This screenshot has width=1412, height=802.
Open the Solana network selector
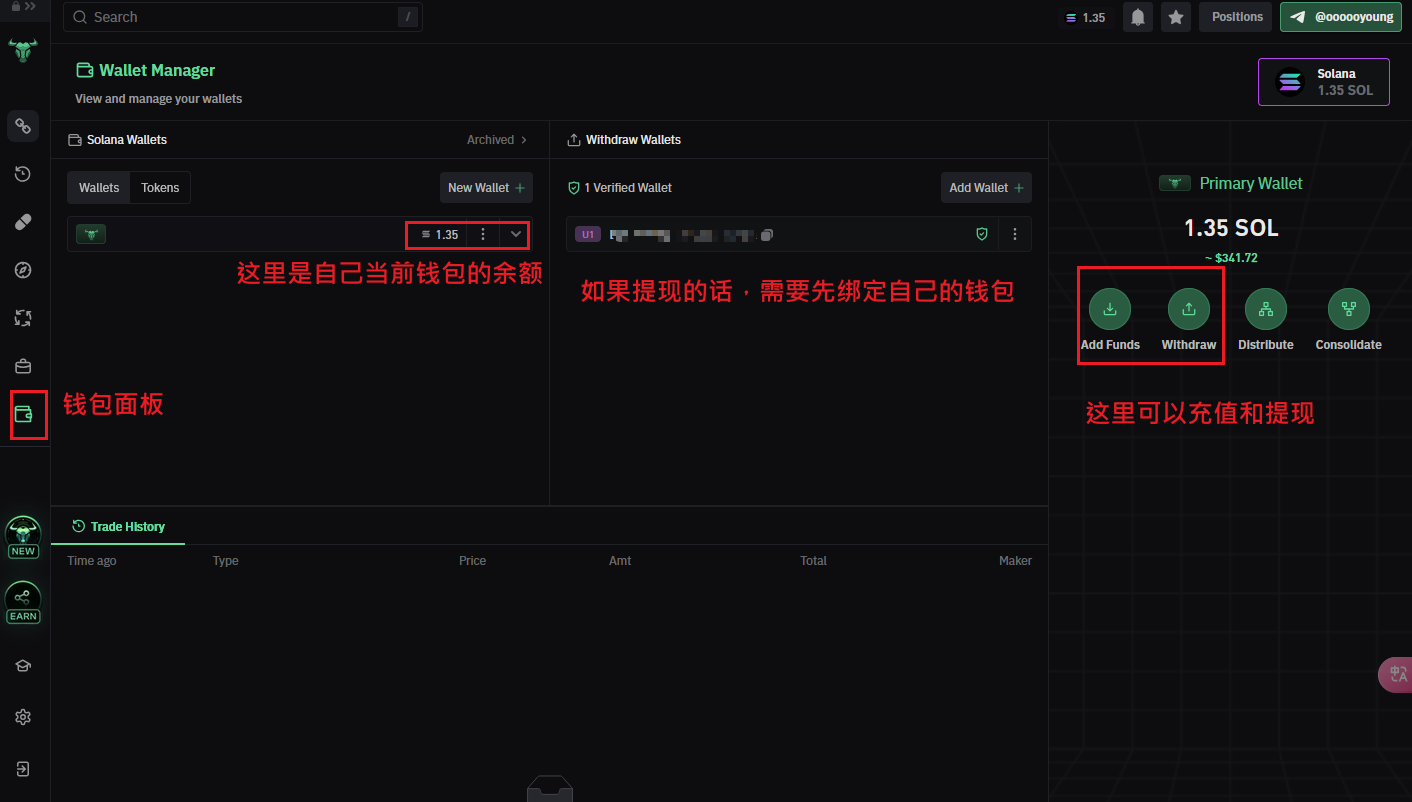tap(1323, 82)
